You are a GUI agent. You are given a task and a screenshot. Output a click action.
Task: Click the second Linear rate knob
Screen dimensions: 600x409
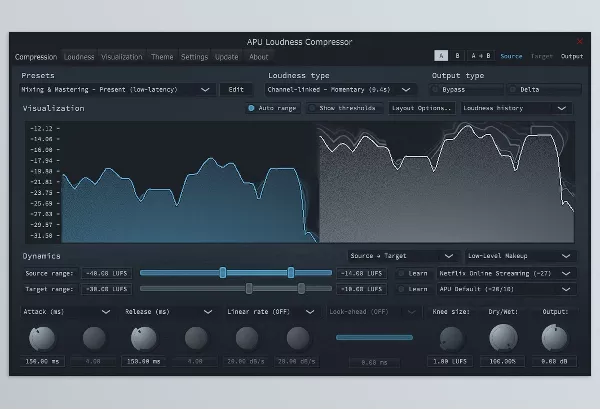pos(298,339)
